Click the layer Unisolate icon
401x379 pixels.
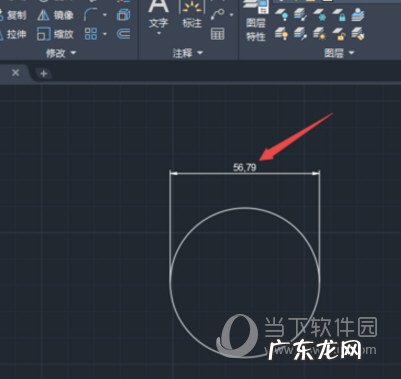(x=300, y=34)
